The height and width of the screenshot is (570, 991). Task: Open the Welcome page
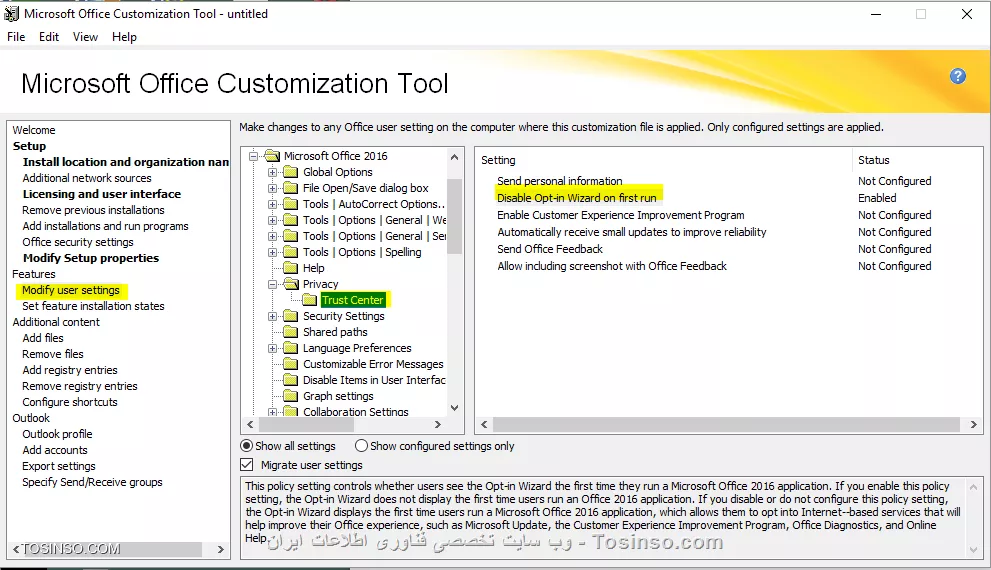coord(33,130)
